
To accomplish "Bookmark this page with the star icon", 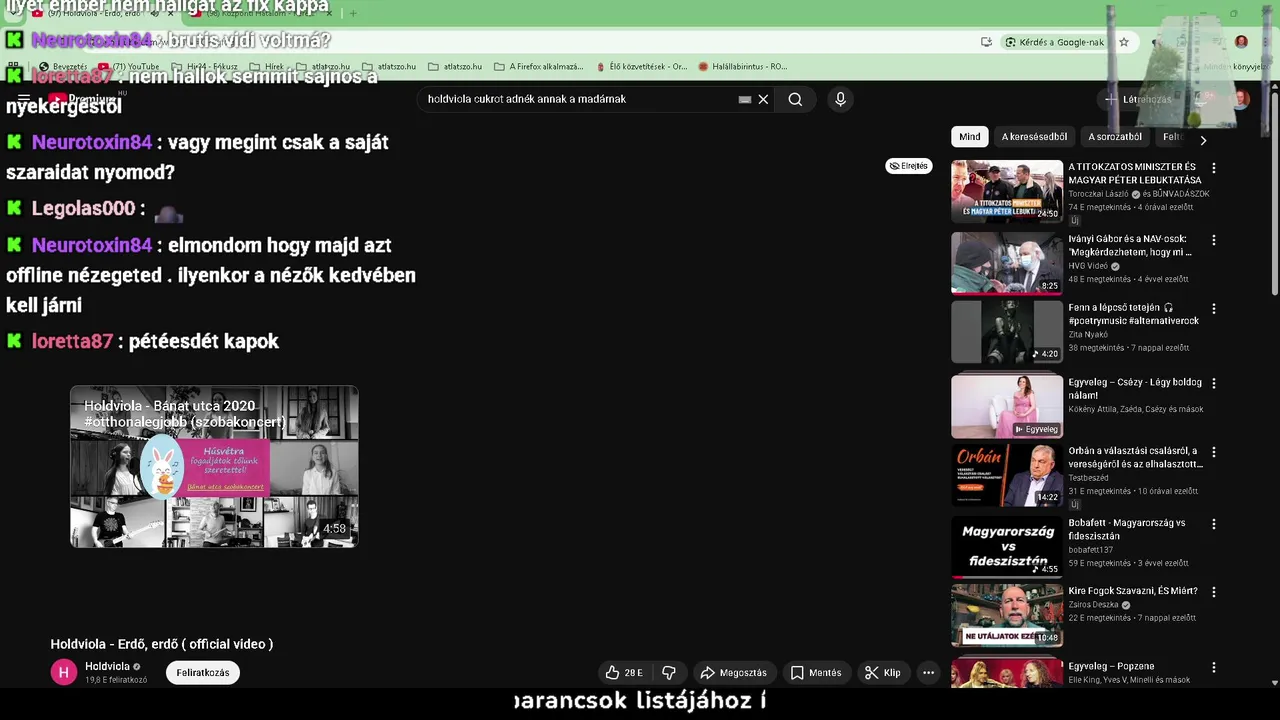I will click(x=1124, y=42).
